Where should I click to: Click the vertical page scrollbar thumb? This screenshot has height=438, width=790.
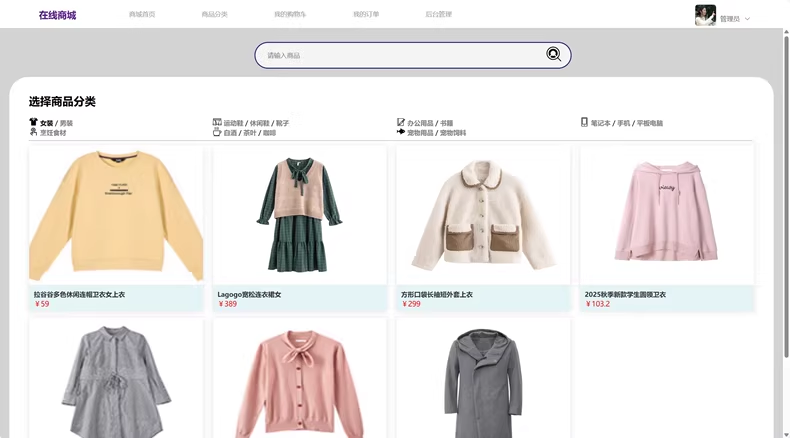(x=786, y=197)
